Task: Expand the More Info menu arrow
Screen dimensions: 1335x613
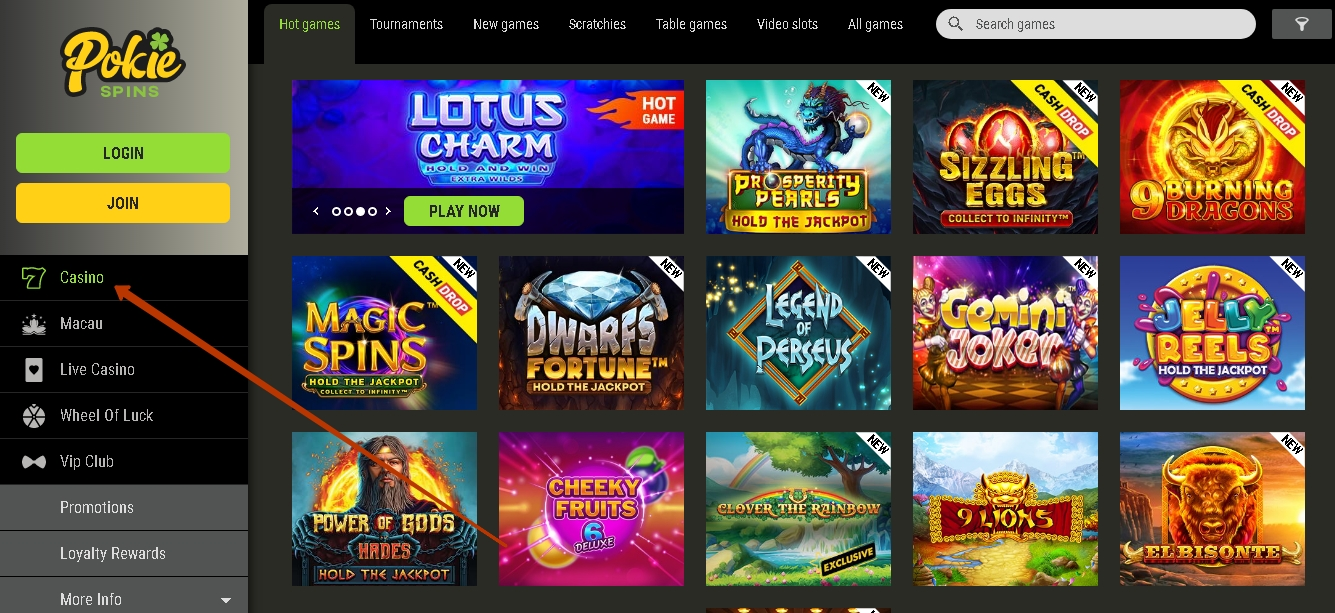Action: pyautogui.click(x=226, y=601)
